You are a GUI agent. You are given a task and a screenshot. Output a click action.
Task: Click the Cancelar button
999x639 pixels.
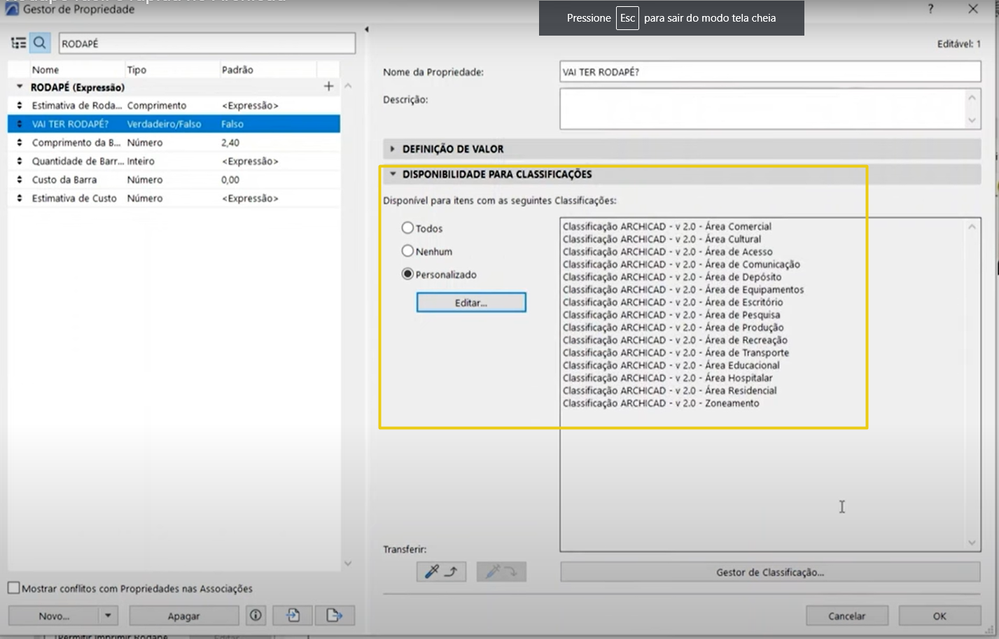pyautogui.click(x=846, y=616)
